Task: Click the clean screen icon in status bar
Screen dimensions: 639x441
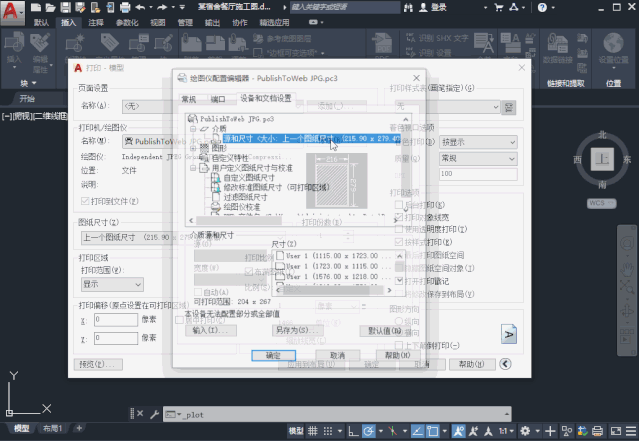Action: 615,431
